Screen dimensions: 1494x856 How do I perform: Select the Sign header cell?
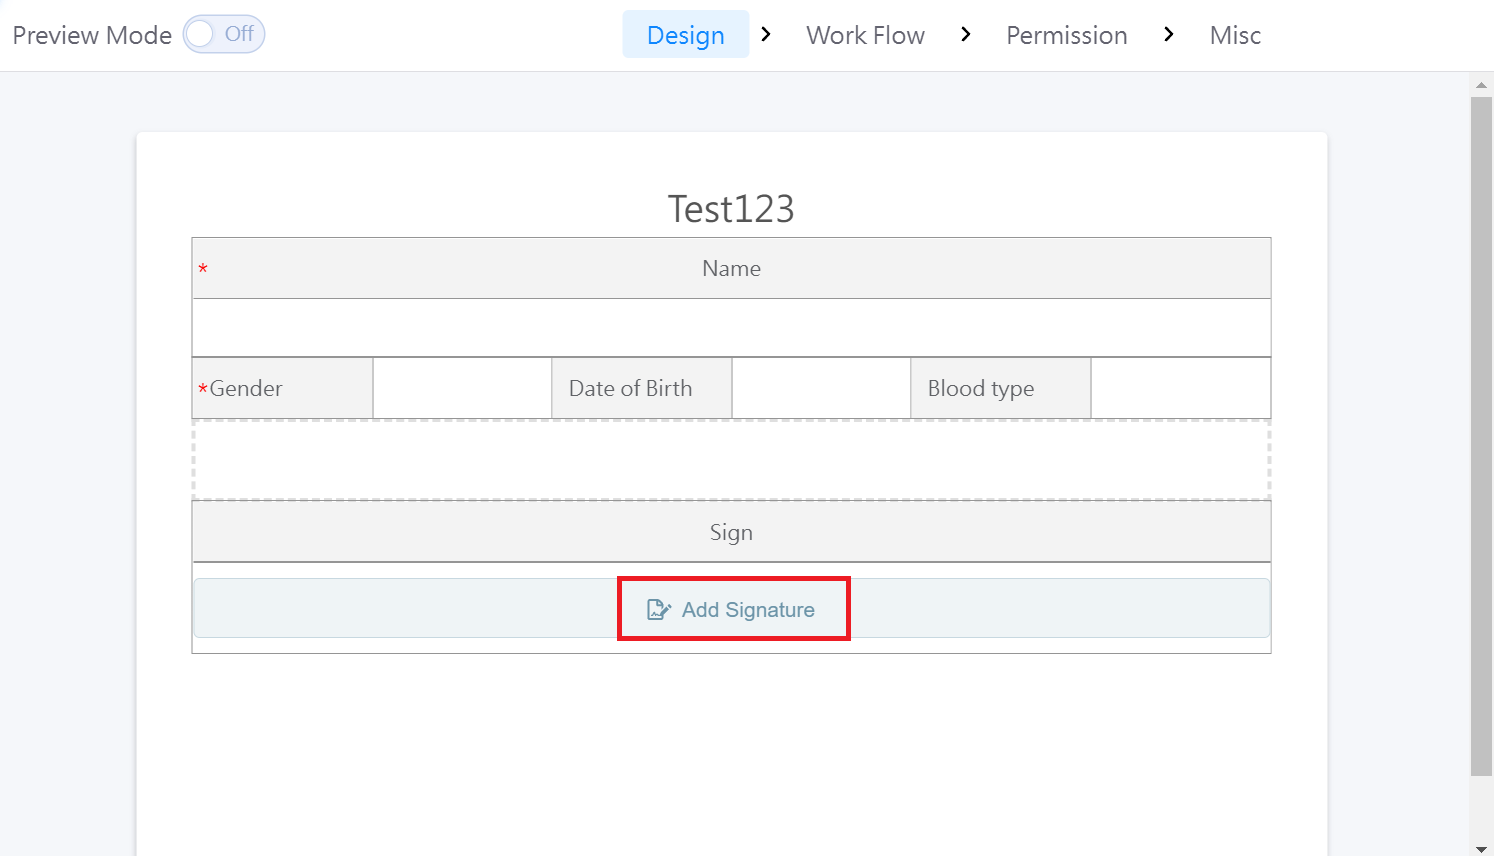point(731,532)
